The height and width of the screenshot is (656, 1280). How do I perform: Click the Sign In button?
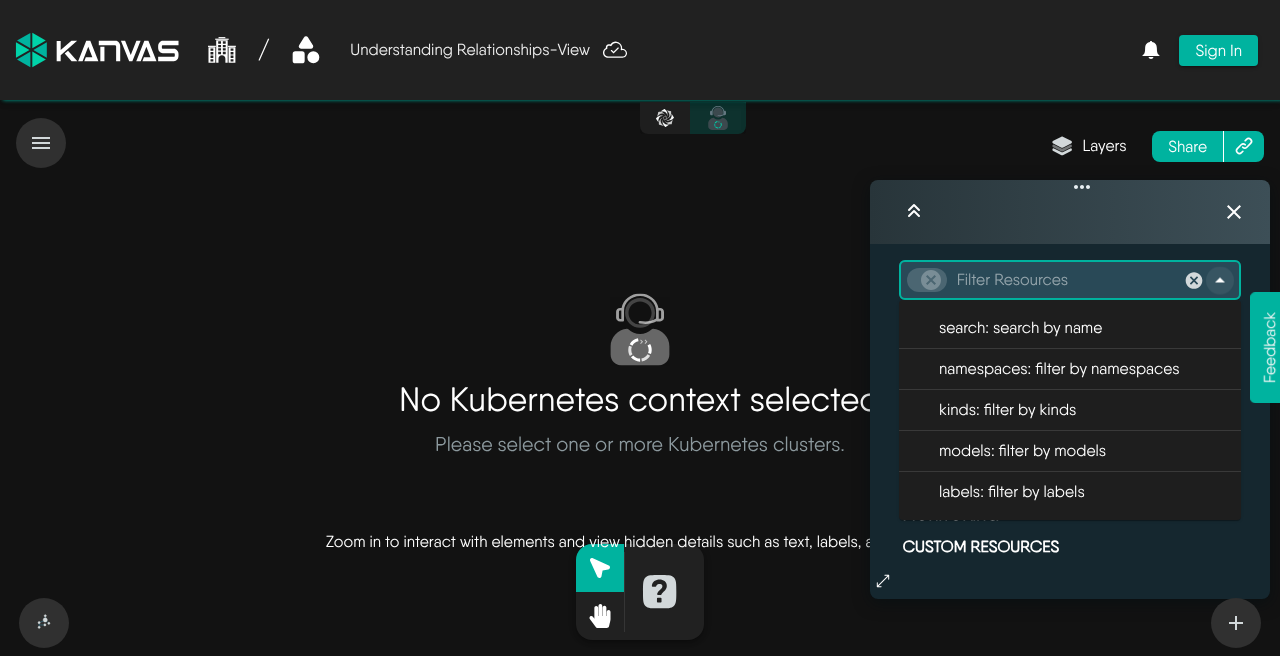(1218, 51)
